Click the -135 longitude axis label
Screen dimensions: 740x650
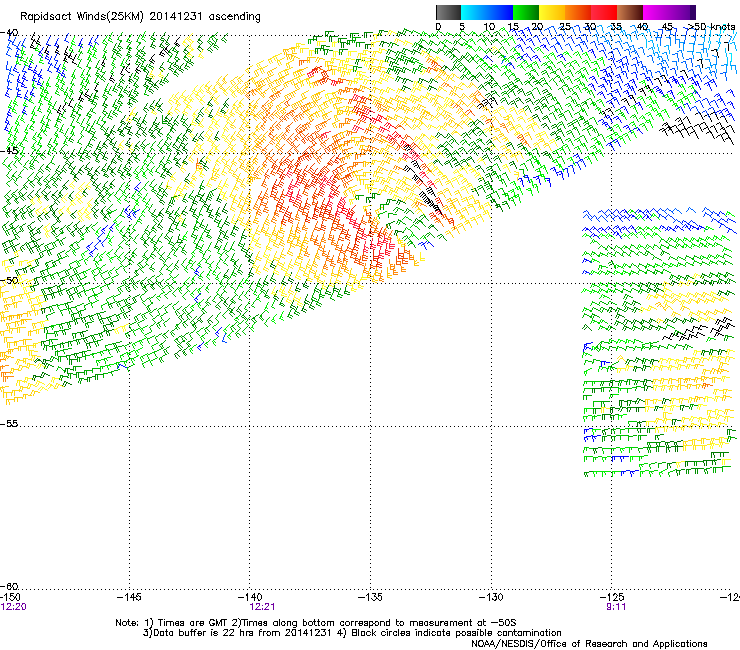click(370, 597)
